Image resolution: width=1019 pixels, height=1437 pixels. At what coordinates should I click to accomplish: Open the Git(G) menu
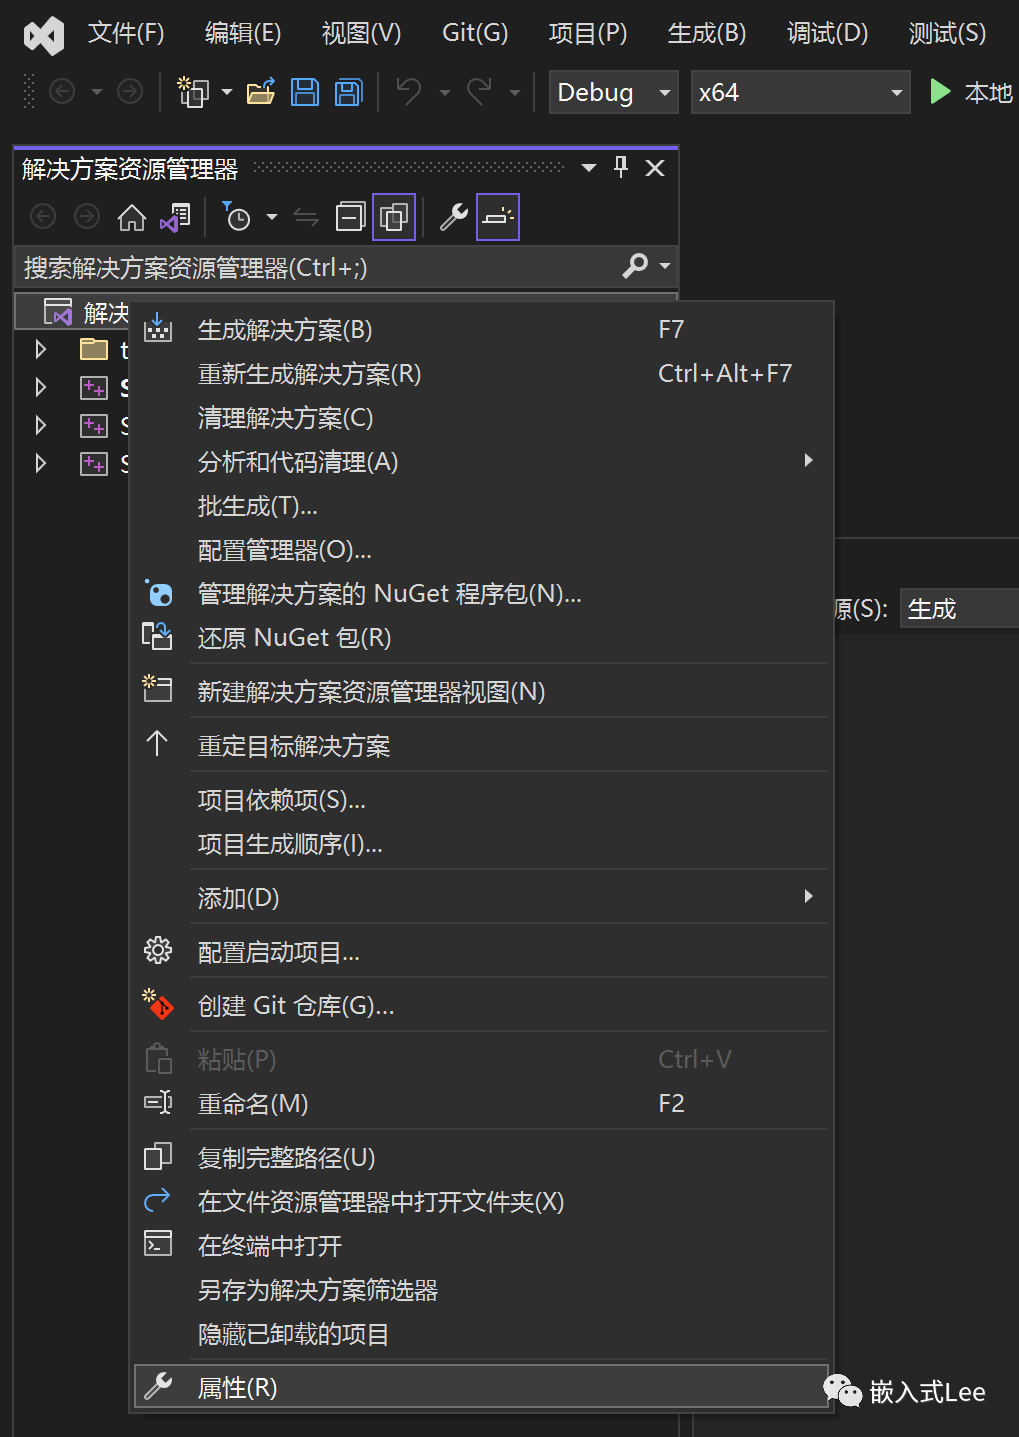click(474, 32)
